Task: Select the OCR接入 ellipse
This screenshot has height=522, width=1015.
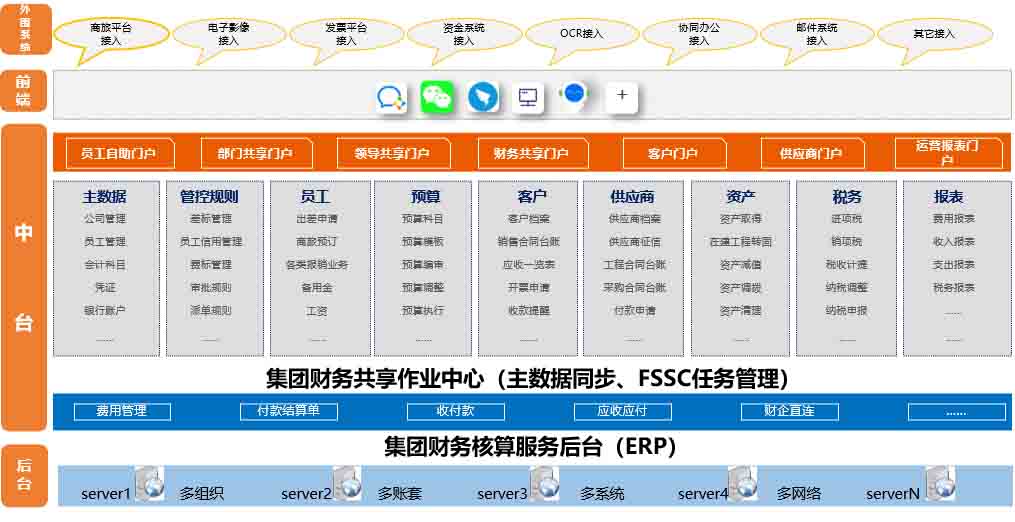Action: point(581,34)
